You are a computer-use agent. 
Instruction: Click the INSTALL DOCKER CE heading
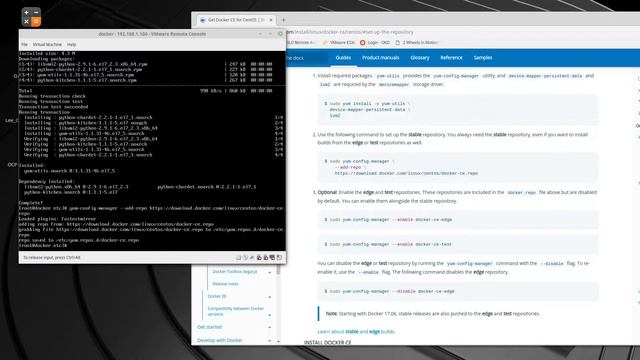tap(328, 342)
